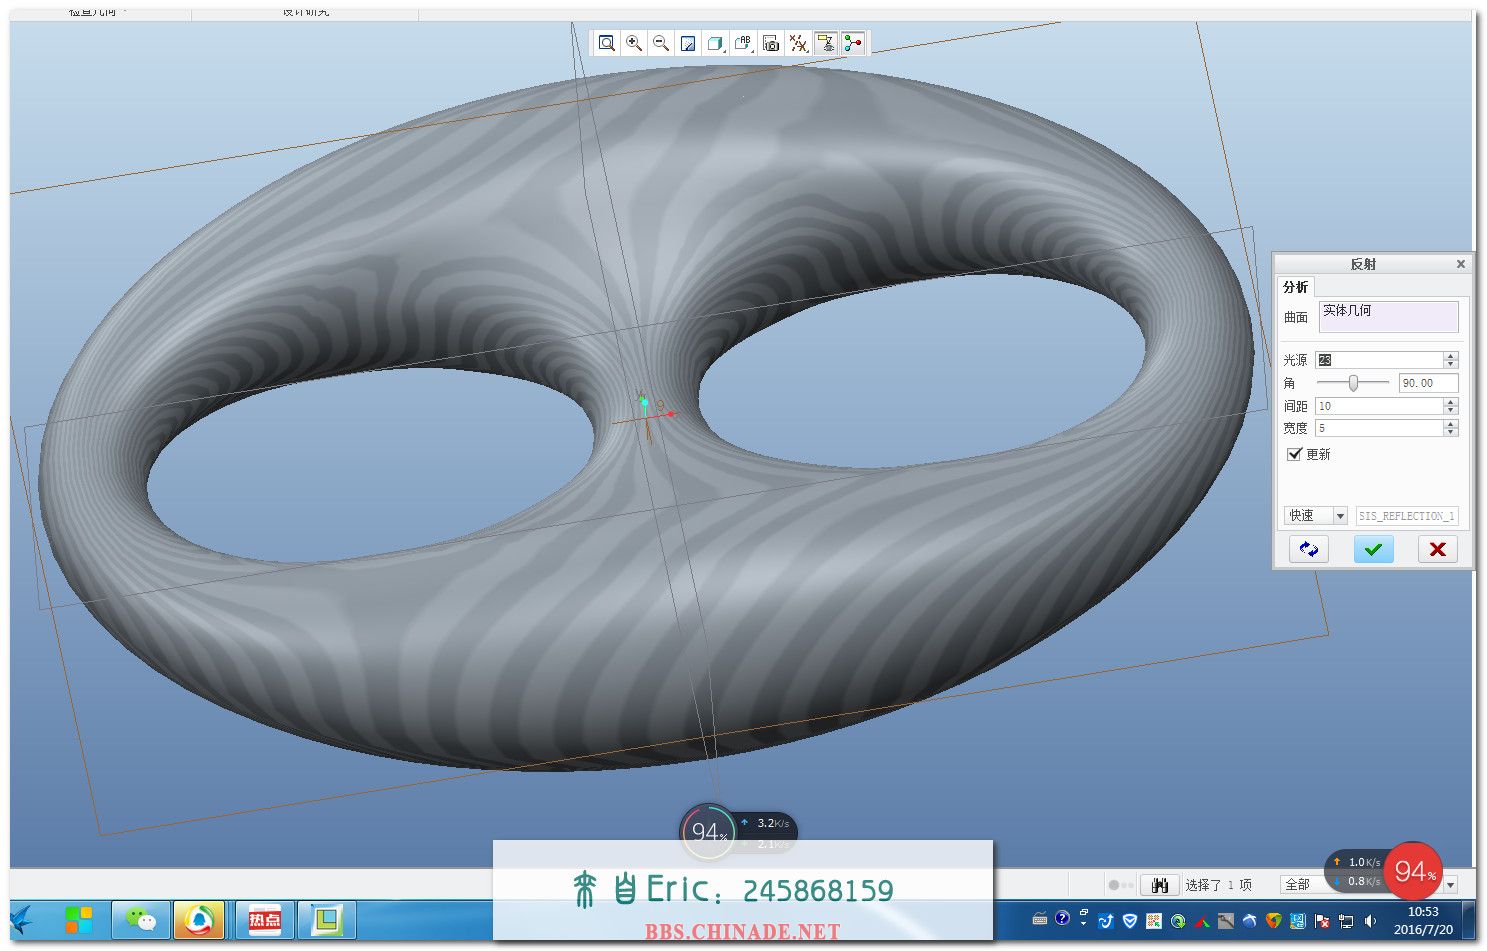
Task: Click the green circular arrow tray icon
Action: (x=1178, y=921)
